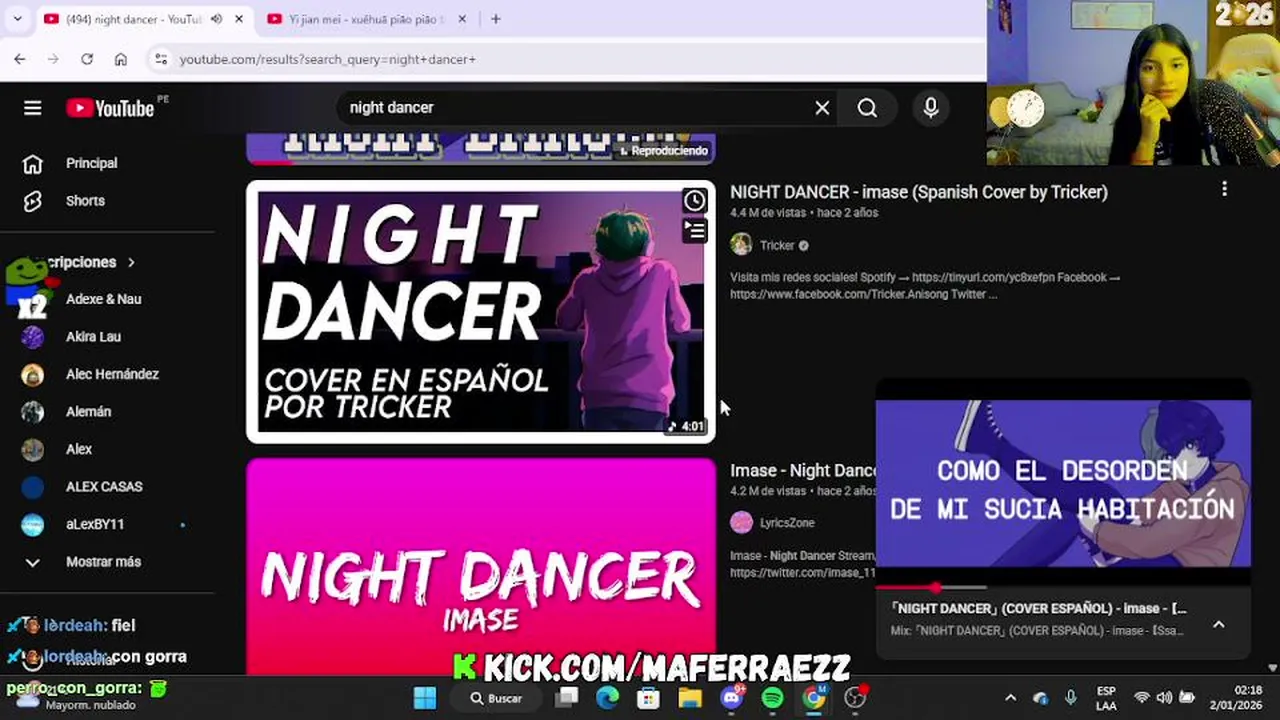Open the LyricsZone channel avatar
The image size is (1280, 720).
click(741, 522)
